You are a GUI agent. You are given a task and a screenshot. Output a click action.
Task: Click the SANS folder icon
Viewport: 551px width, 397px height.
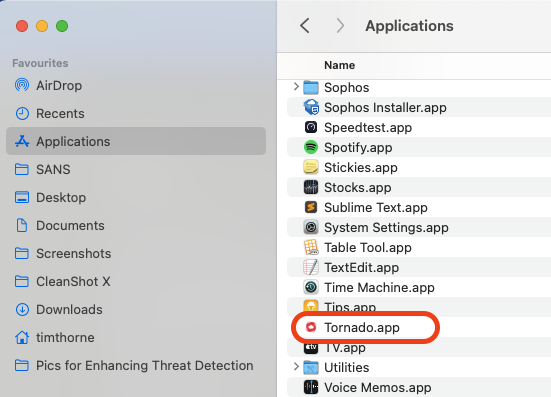click(22, 169)
